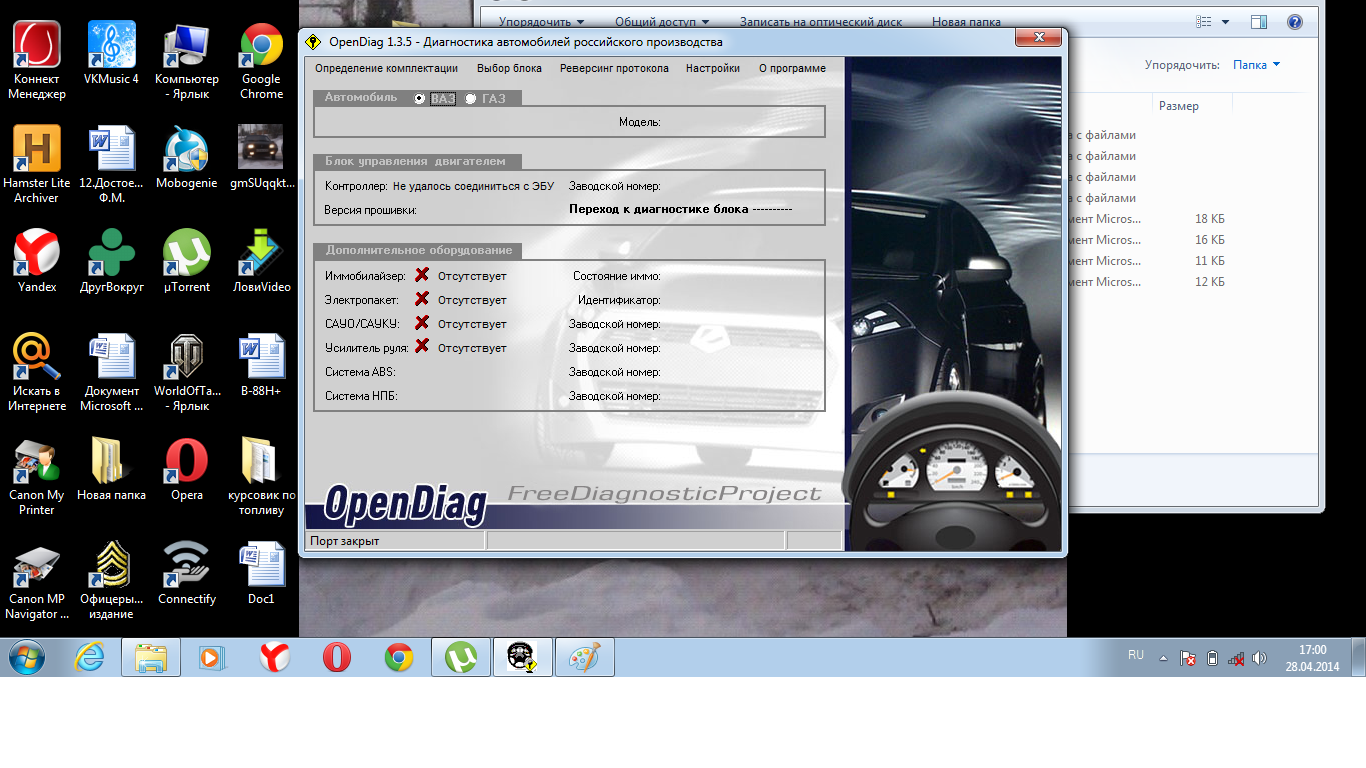Show hidden tray icons arrow

pyautogui.click(x=1163, y=659)
